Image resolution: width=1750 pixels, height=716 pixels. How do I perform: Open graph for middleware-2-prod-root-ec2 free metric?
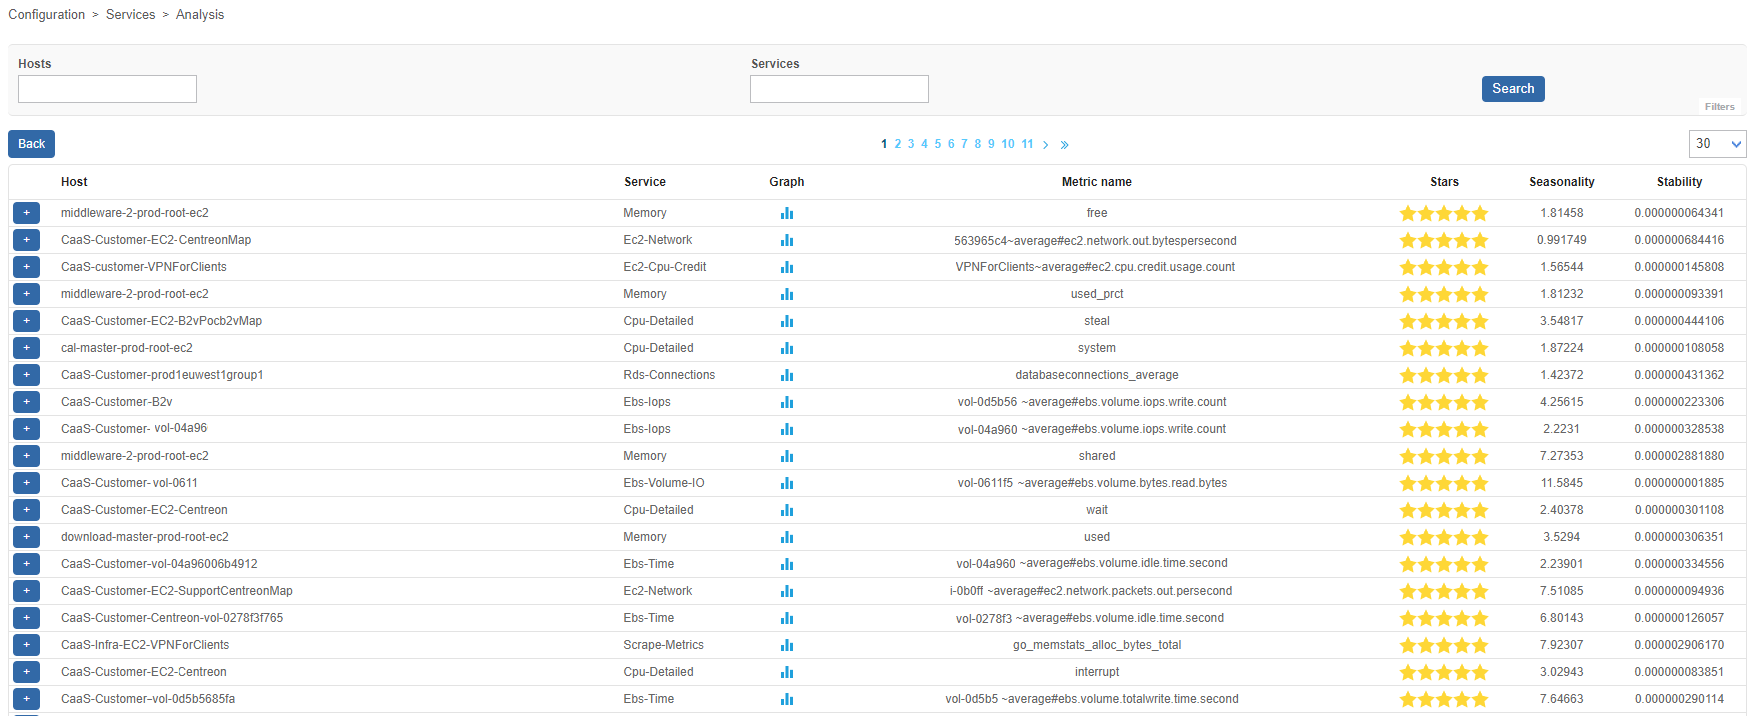(787, 213)
